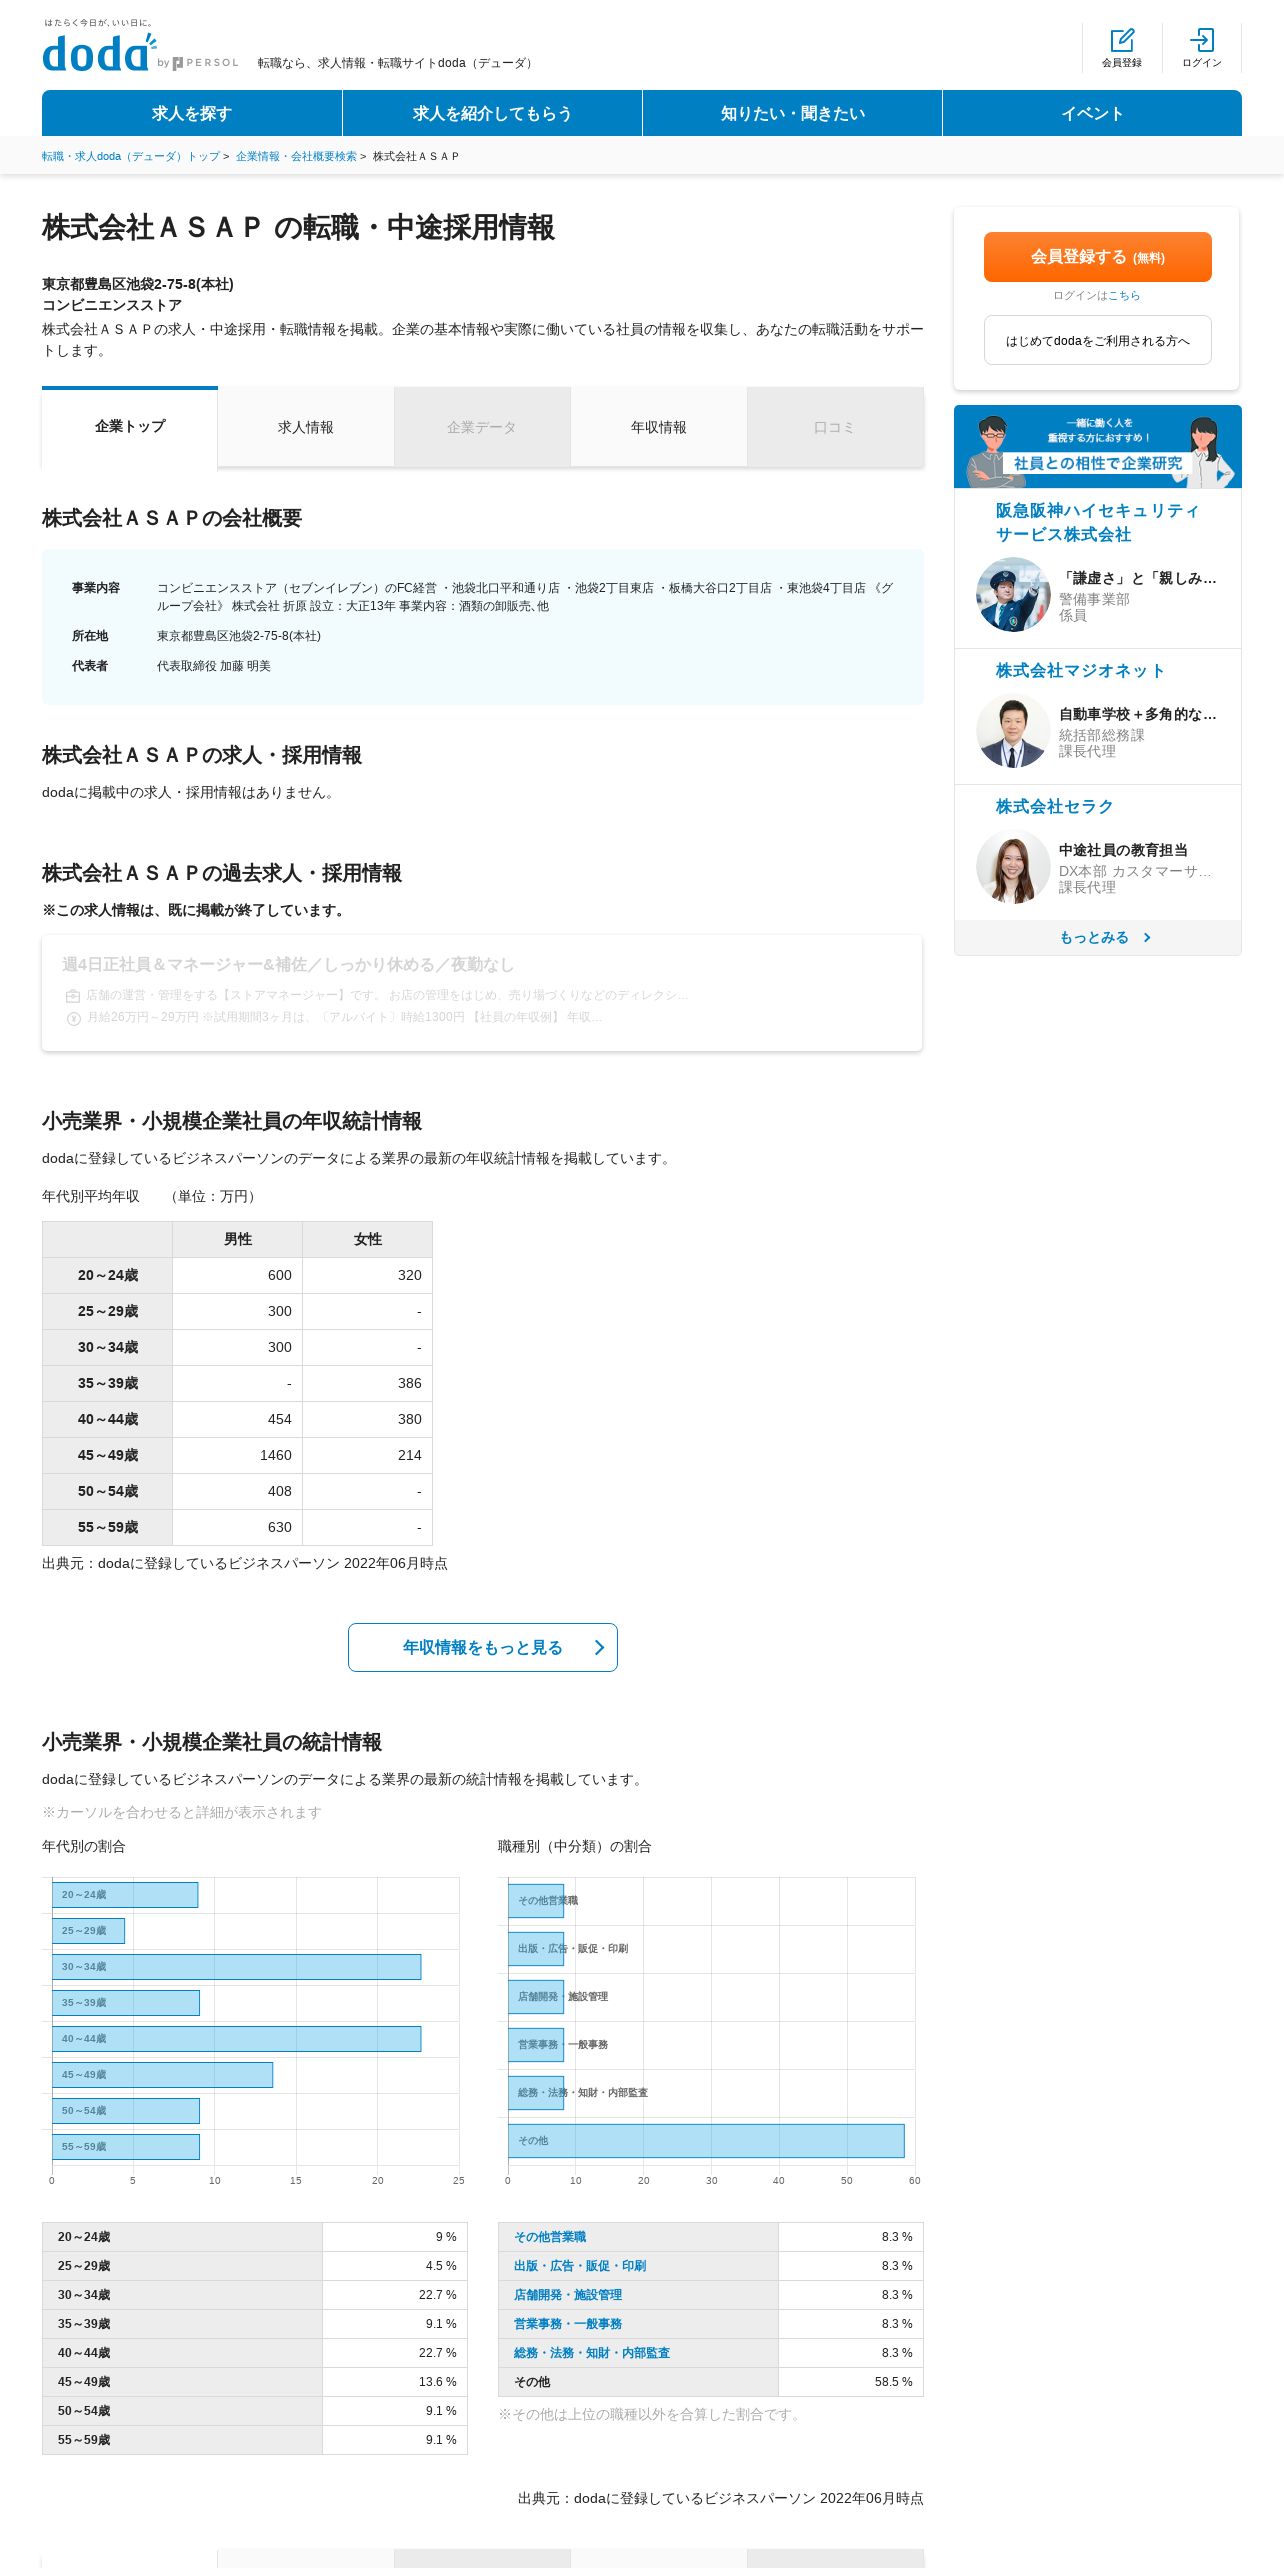Click 「謙虚さ」と「親しみ… employee headline
This screenshot has height=2568, width=1284.
click(x=1138, y=578)
